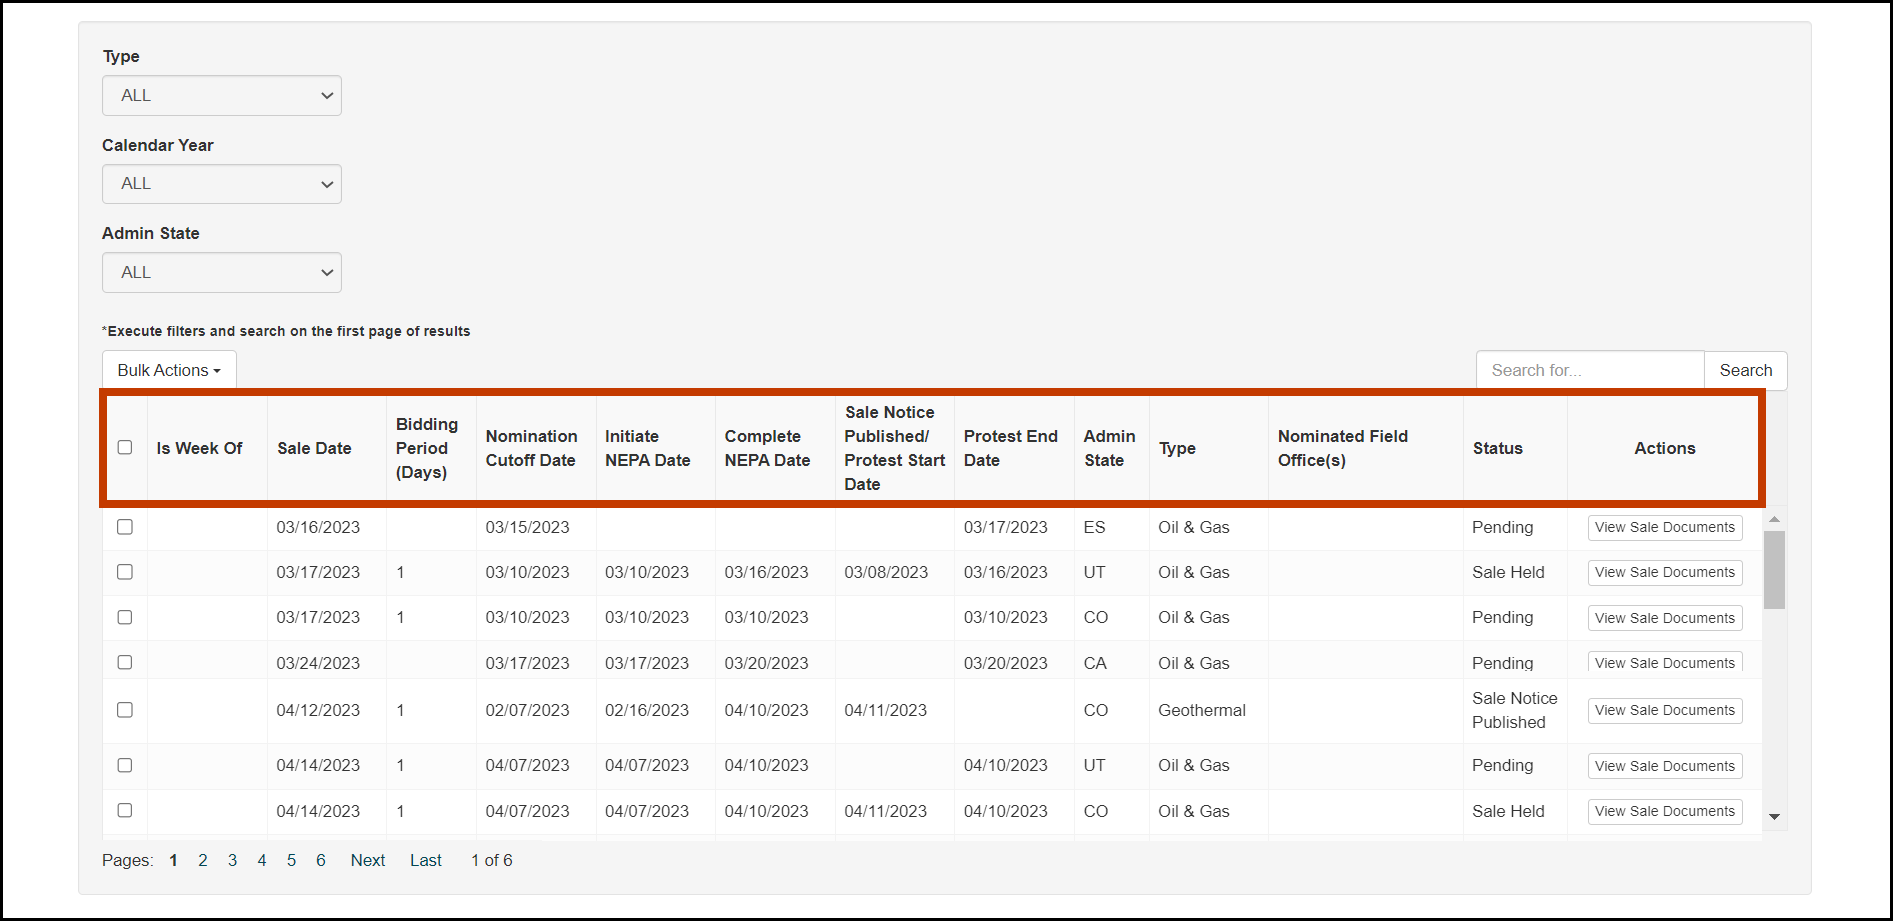The width and height of the screenshot is (1893, 921).
Task: Open the Type filter dropdown
Action: click(221, 95)
